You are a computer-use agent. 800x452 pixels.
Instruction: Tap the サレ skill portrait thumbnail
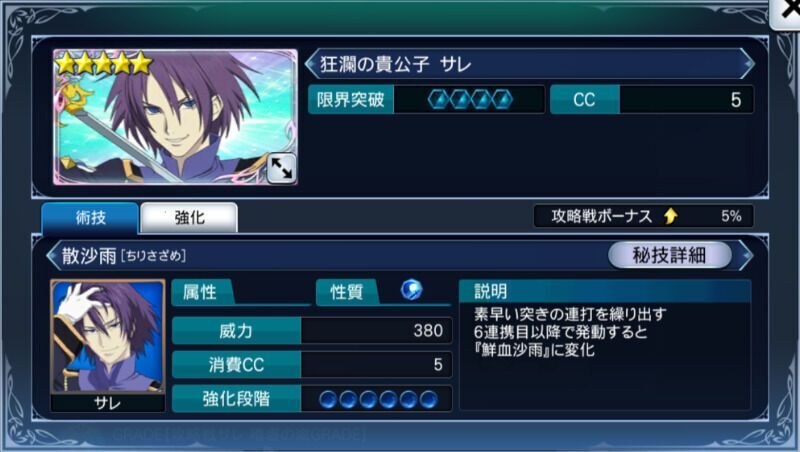point(108,345)
